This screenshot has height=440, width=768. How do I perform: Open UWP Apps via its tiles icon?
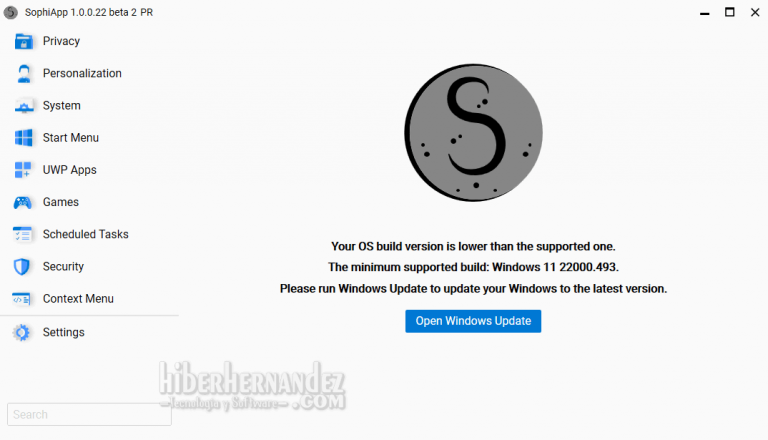click(23, 170)
